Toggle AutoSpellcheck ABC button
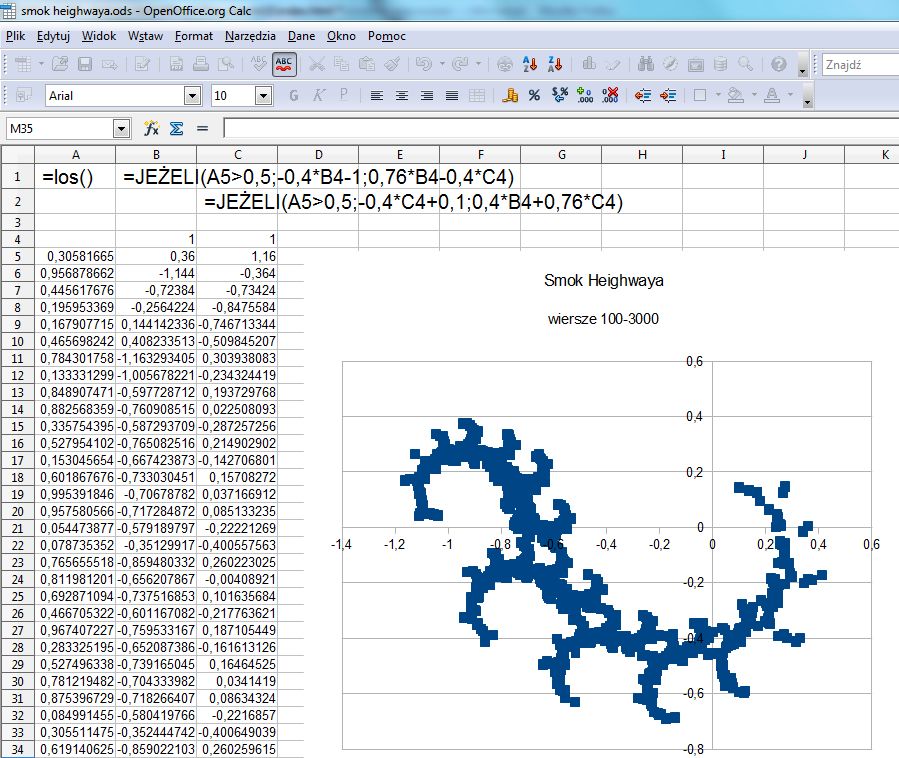899x758 pixels. (x=284, y=64)
